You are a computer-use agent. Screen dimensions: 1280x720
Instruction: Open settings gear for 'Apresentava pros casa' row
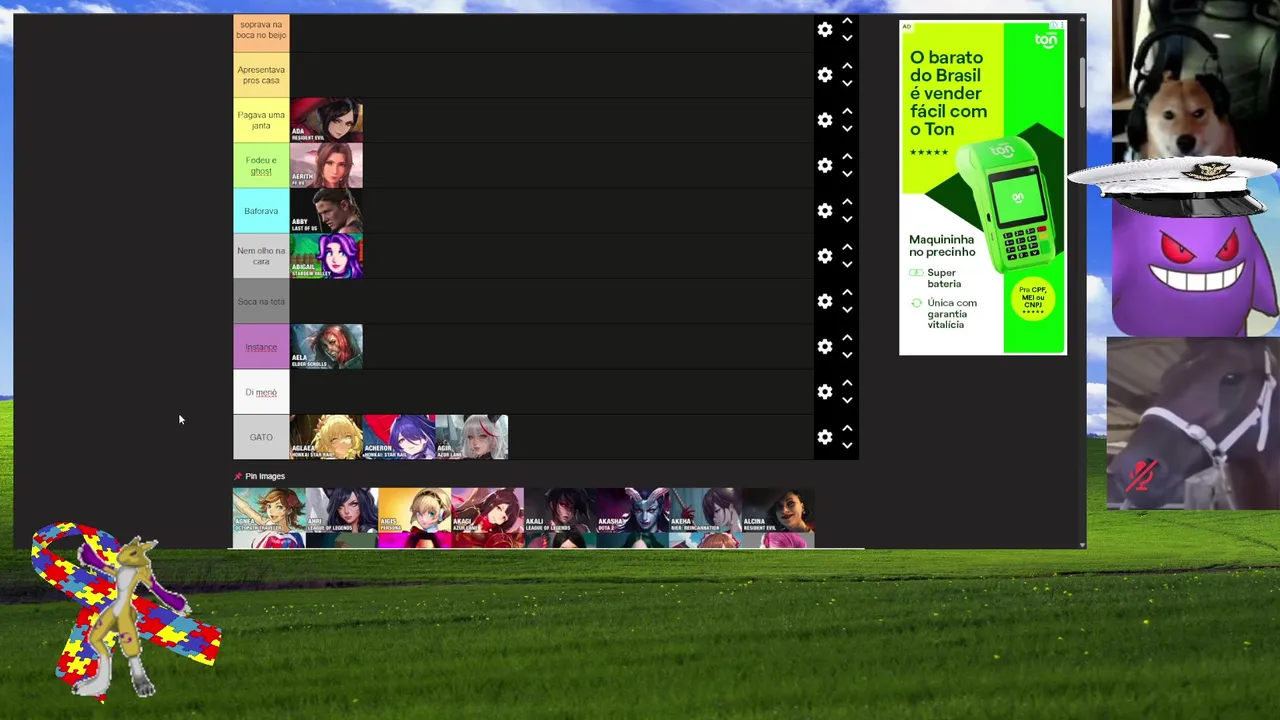click(x=825, y=75)
